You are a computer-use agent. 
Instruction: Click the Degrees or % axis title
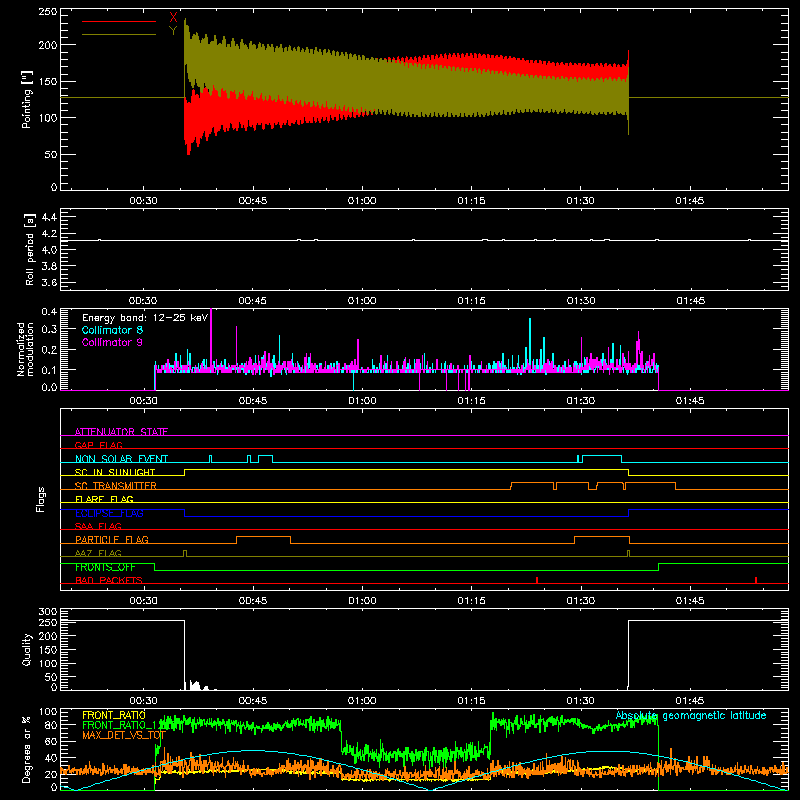pos(27,750)
